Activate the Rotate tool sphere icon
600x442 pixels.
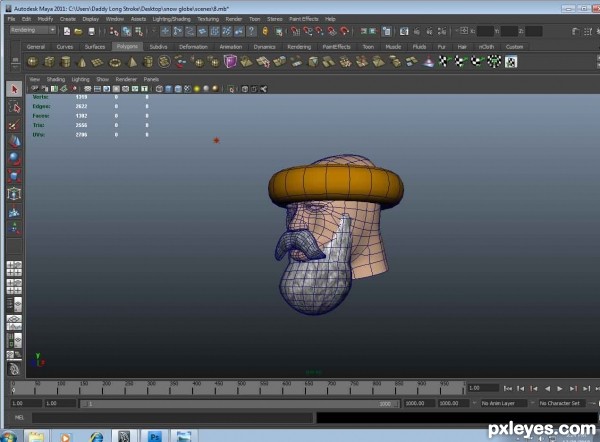[14, 159]
